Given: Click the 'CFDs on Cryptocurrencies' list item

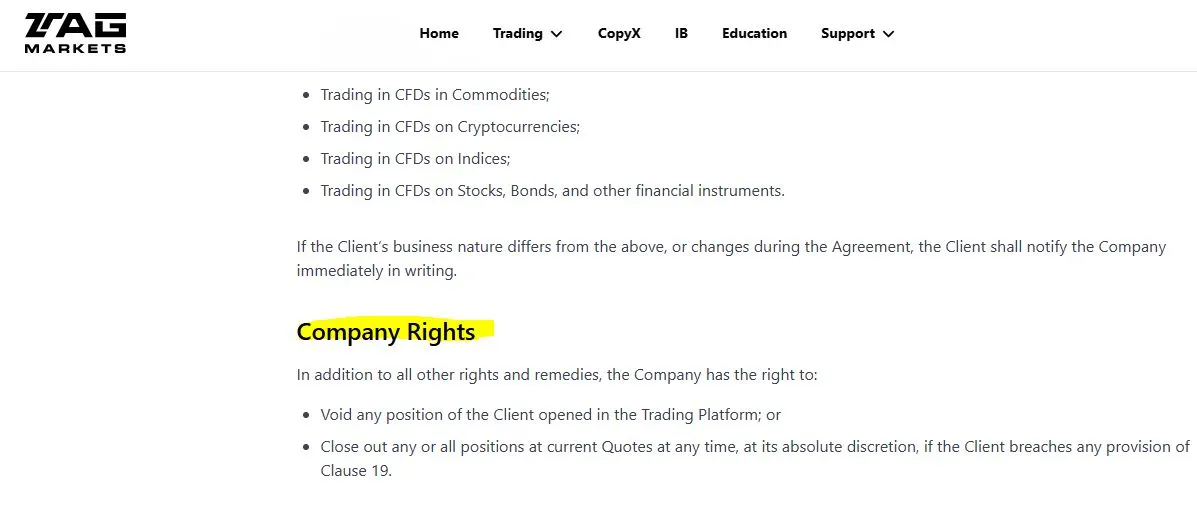Looking at the screenshot, I should click(450, 127).
